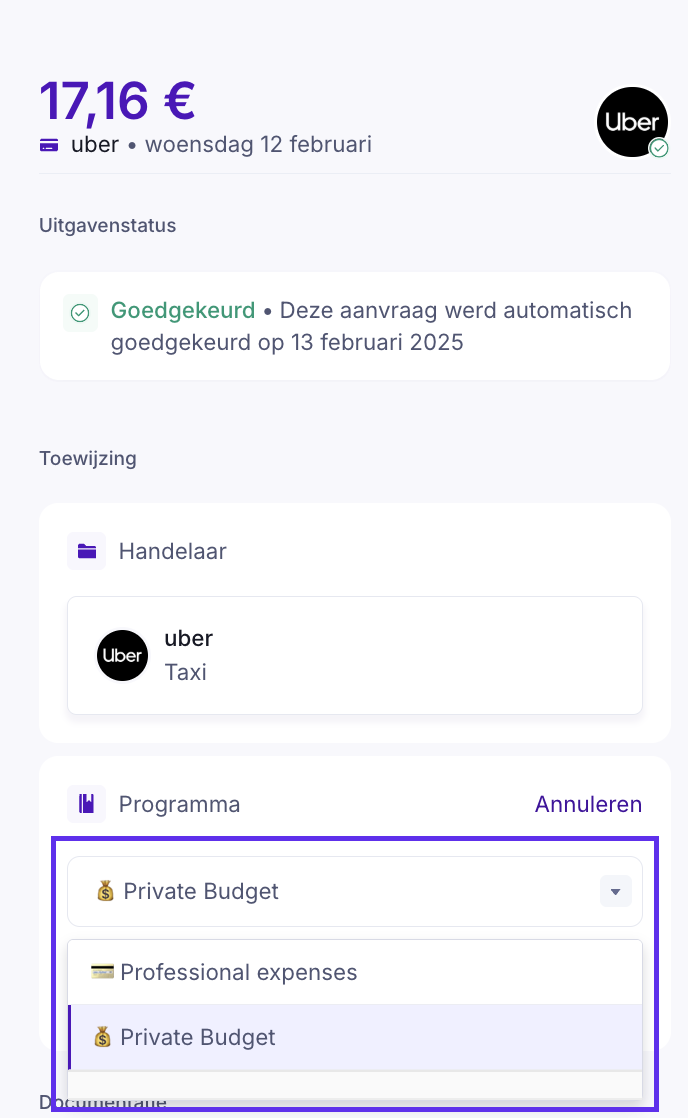
Task: Click the money bag icon in selected field
Action: (105, 891)
